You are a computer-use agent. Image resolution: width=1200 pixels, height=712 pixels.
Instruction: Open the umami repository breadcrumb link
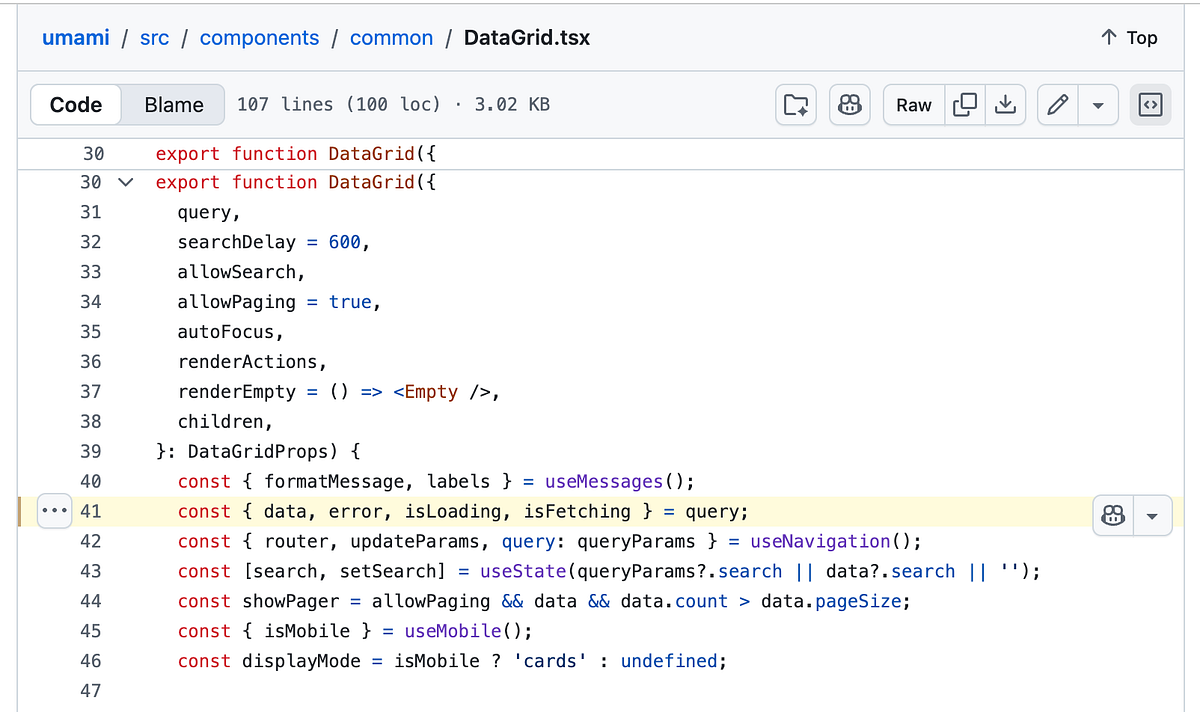click(75, 38)
